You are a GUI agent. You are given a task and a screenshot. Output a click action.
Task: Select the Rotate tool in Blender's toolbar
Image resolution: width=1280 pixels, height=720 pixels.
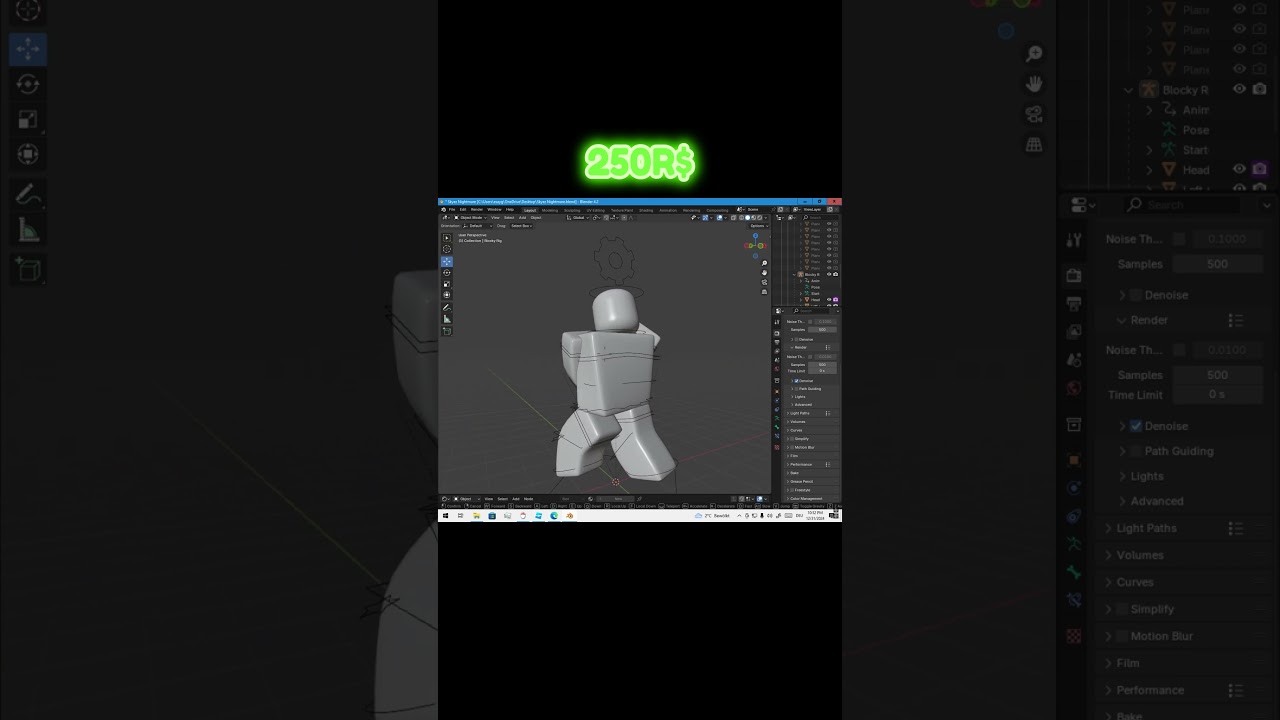click(447, 273)
